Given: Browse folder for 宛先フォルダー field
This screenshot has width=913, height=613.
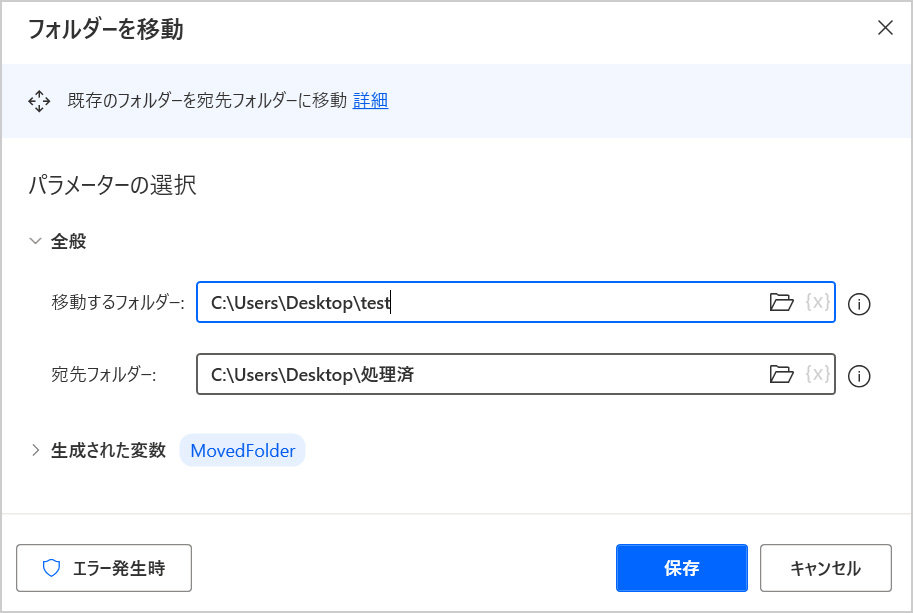Looking at the screenshot, I should [781, 375].
